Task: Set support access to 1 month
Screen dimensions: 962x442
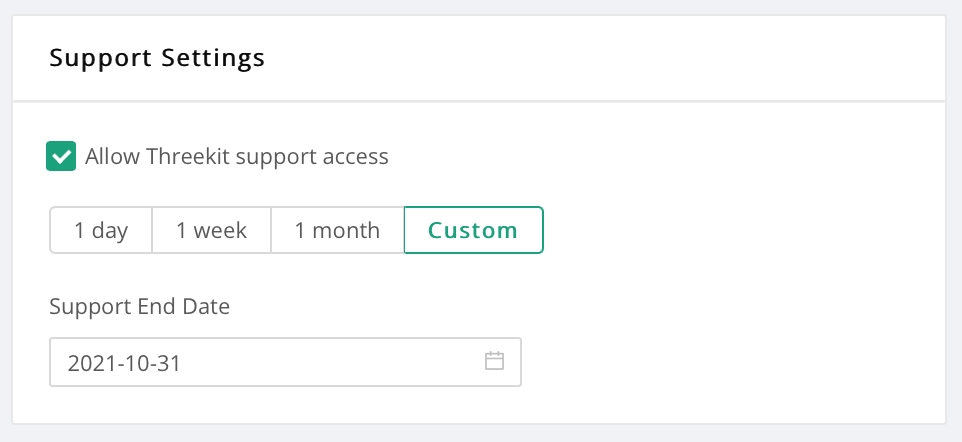Action: (x=337, y=230)
